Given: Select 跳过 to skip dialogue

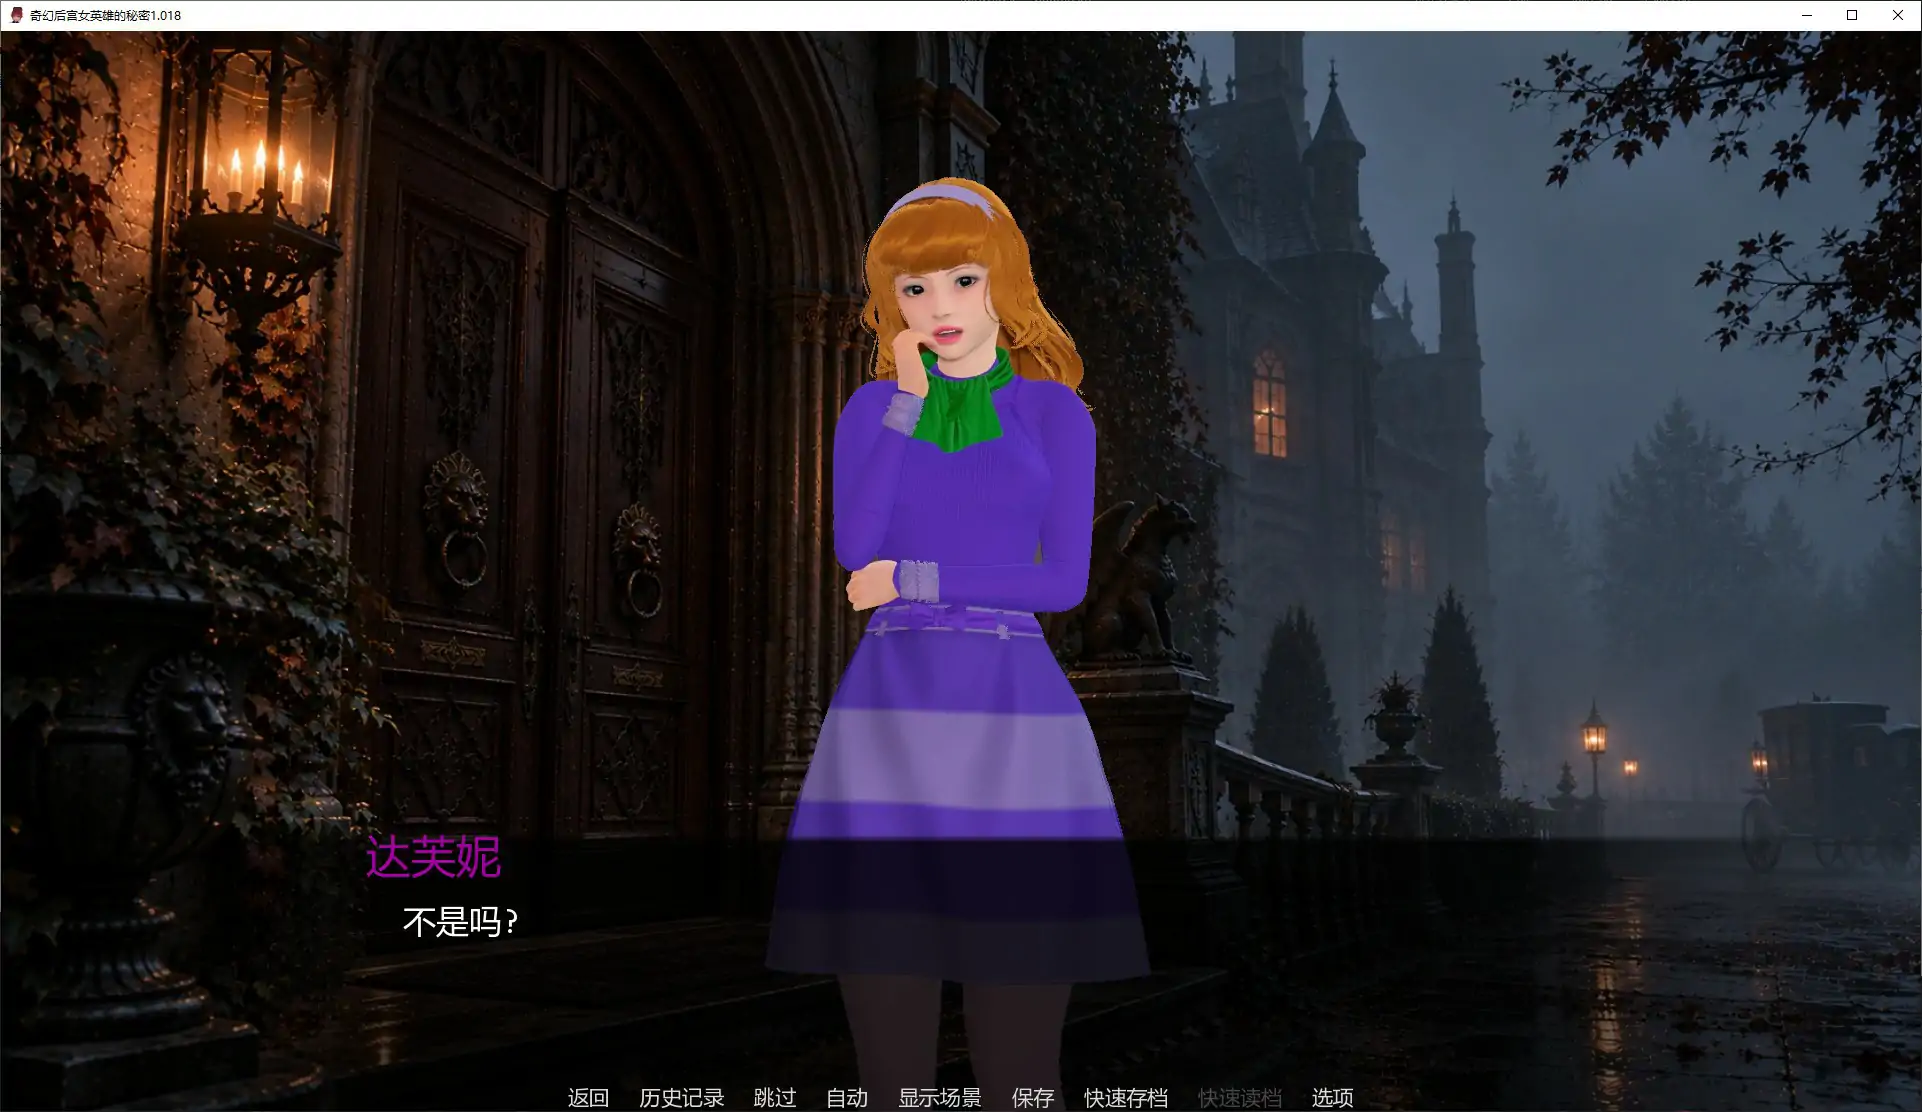Looking at the screenshot, I should click(775, 1098).
